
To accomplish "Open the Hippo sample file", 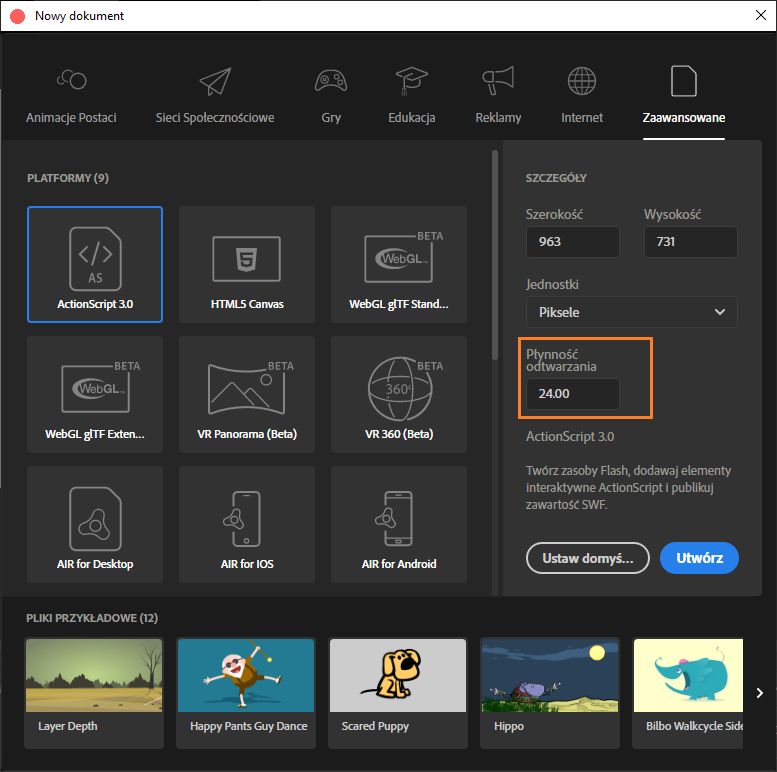I will (550, 693).
